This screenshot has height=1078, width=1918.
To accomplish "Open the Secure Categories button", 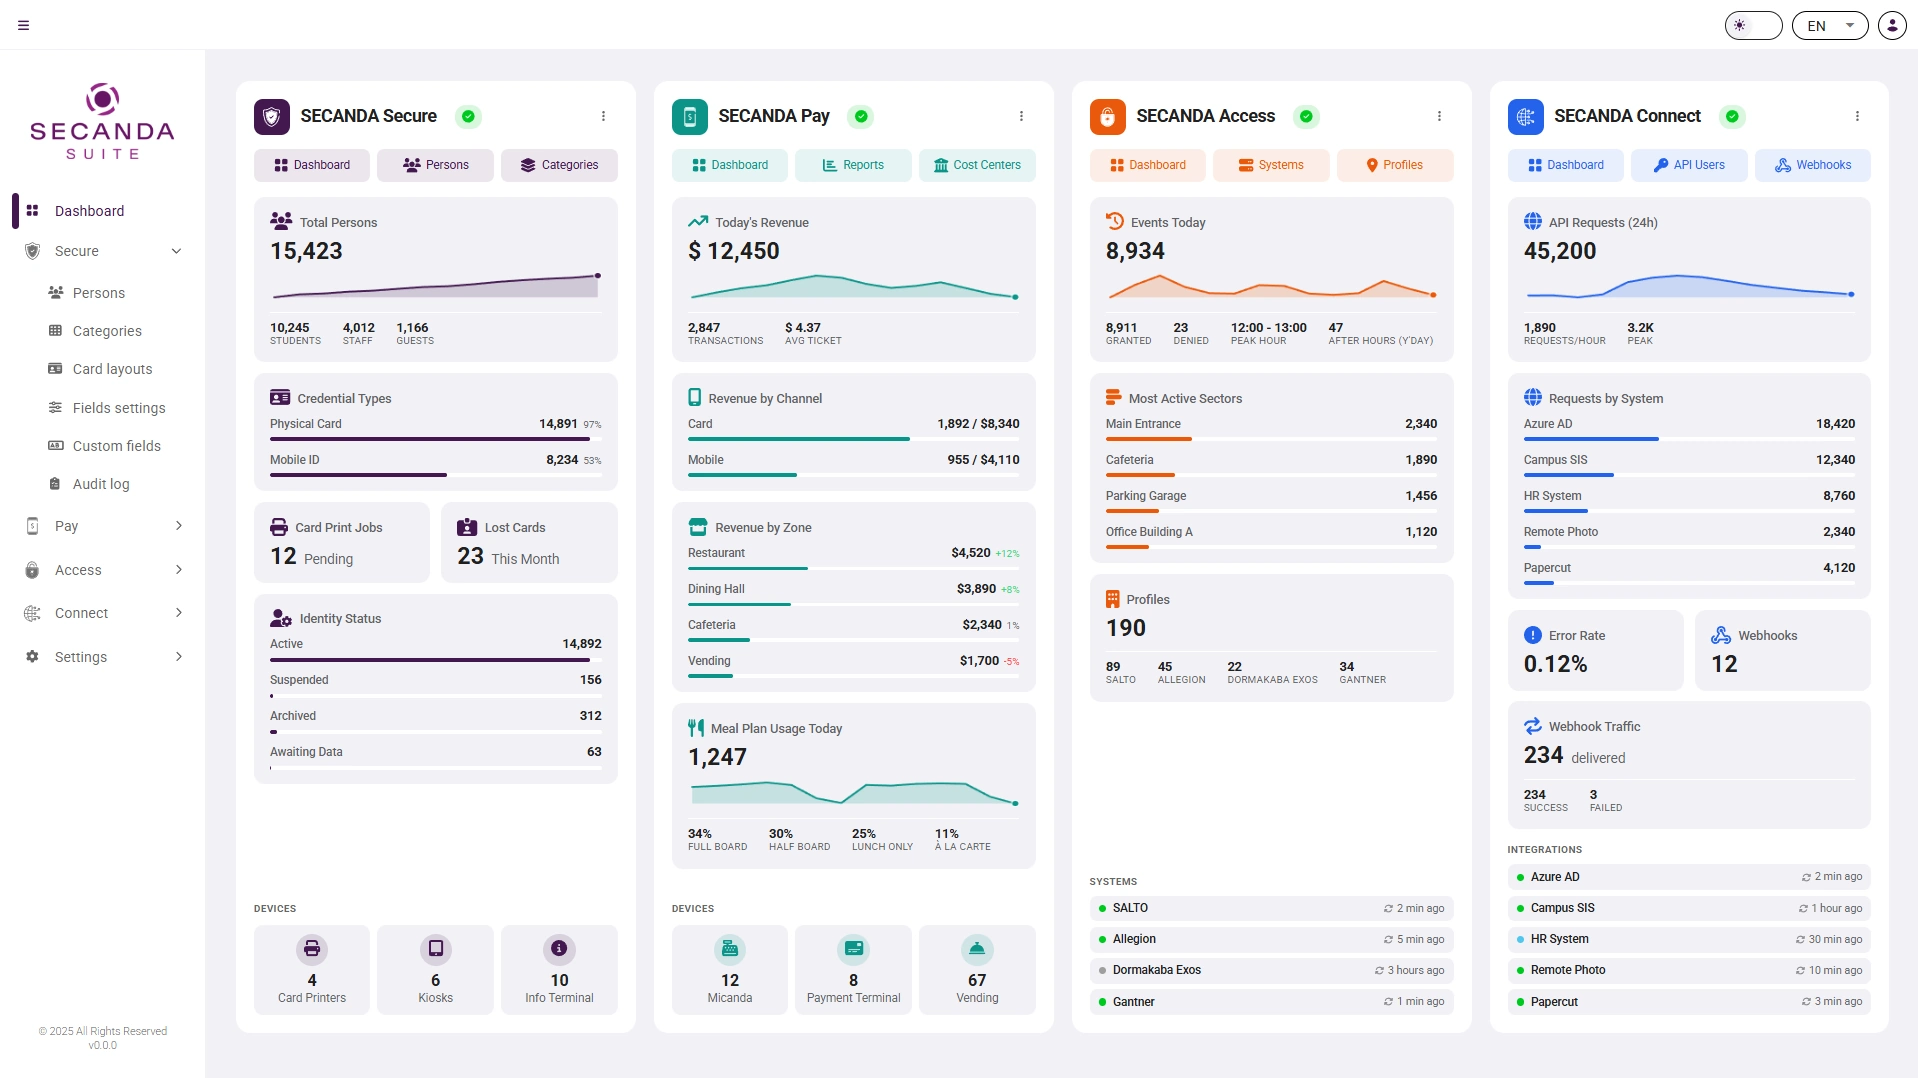I will (x=559, y=165).
